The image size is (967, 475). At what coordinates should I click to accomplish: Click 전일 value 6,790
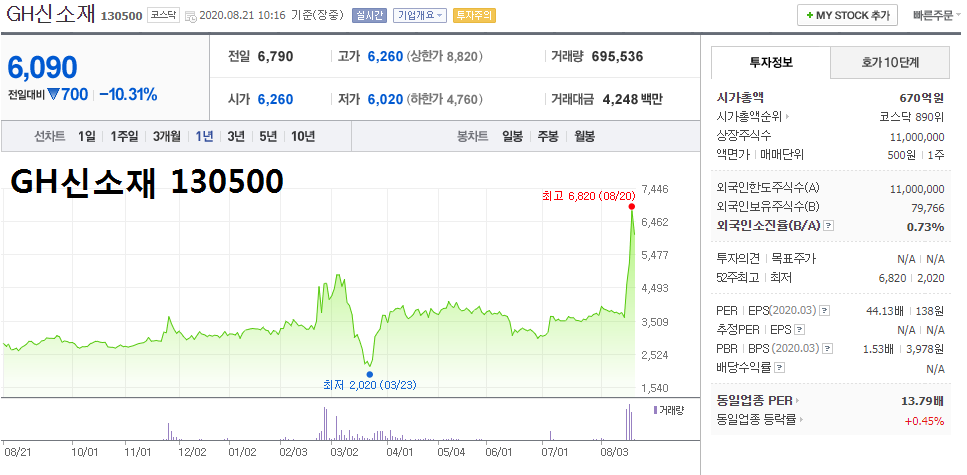point(276,57)
